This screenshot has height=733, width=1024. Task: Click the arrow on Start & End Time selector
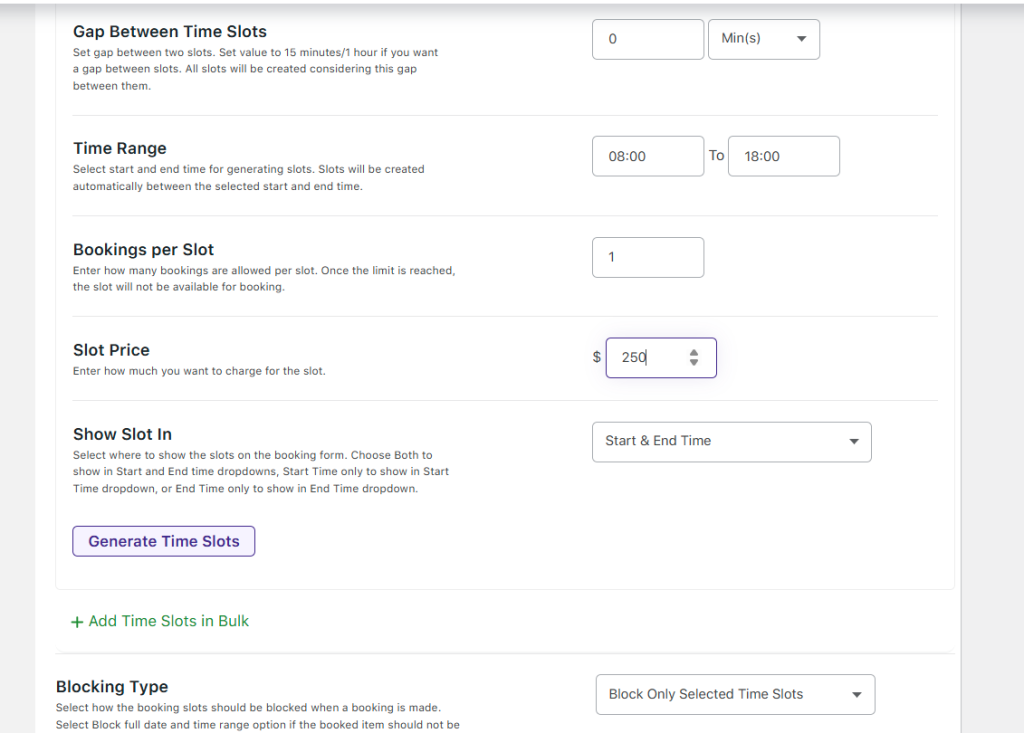[x=853, y=441]
